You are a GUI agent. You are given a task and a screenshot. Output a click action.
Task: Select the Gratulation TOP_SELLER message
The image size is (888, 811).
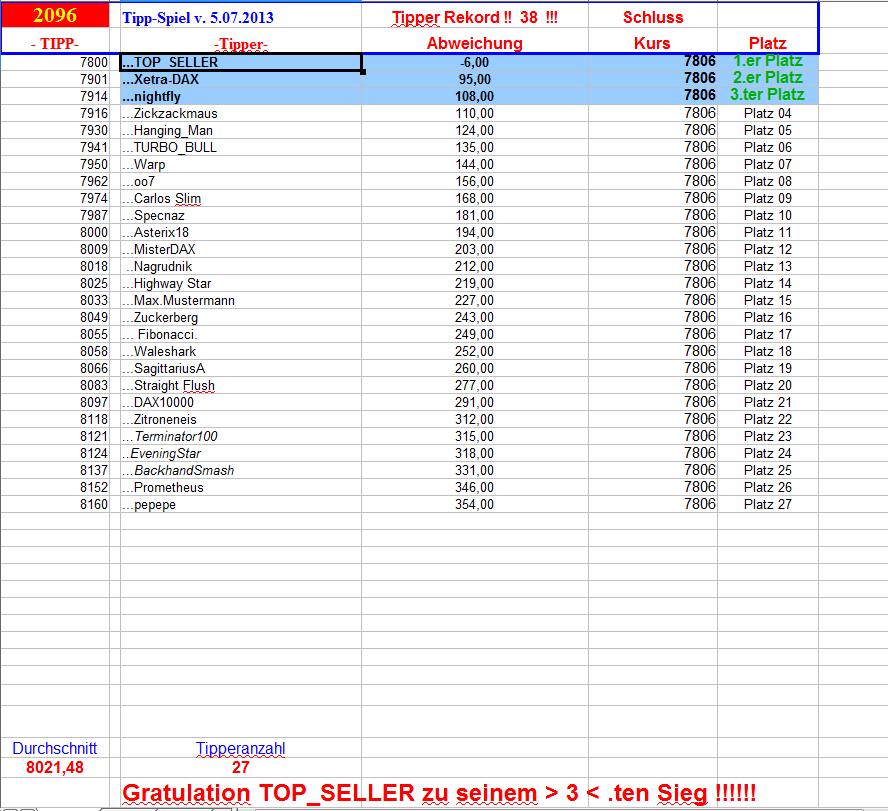(x=439, y=793)
